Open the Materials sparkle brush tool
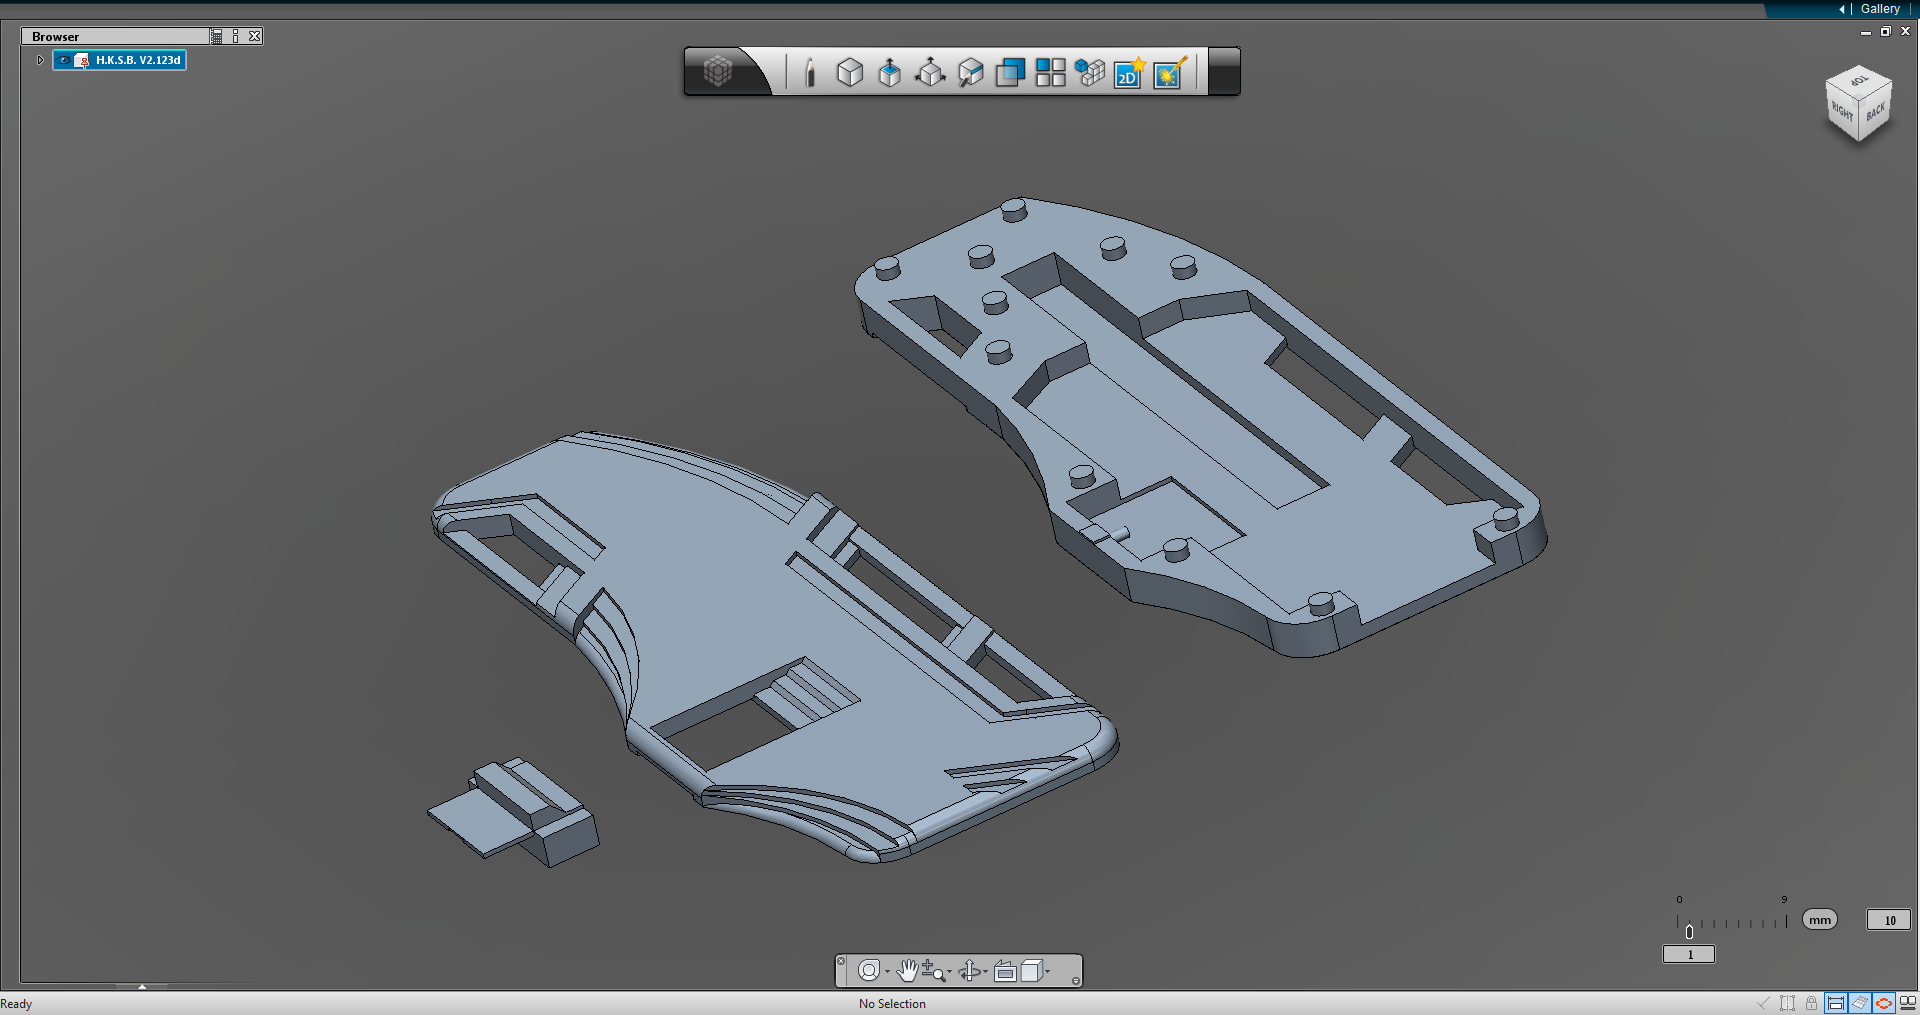 (1170, 72)
